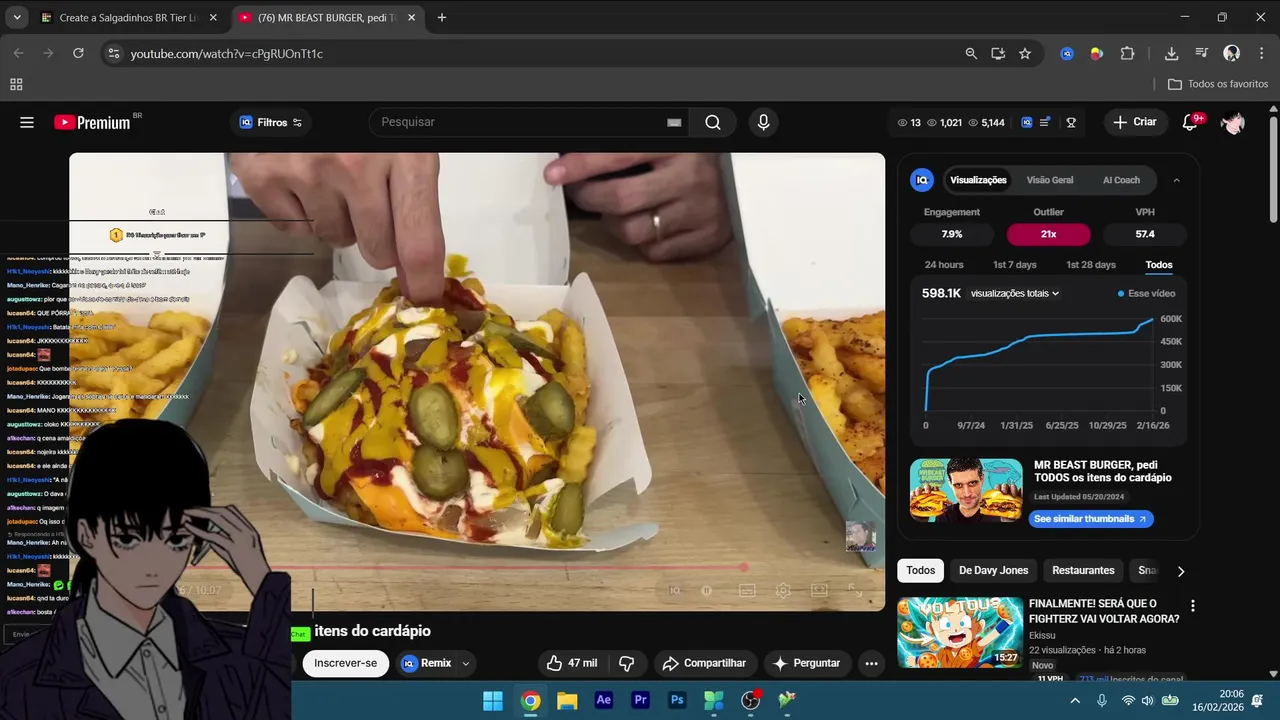The width and height of the screenshot is (1280, 720).
Task: Open After Effects from taskbar
Action: (x=604, y=700)
